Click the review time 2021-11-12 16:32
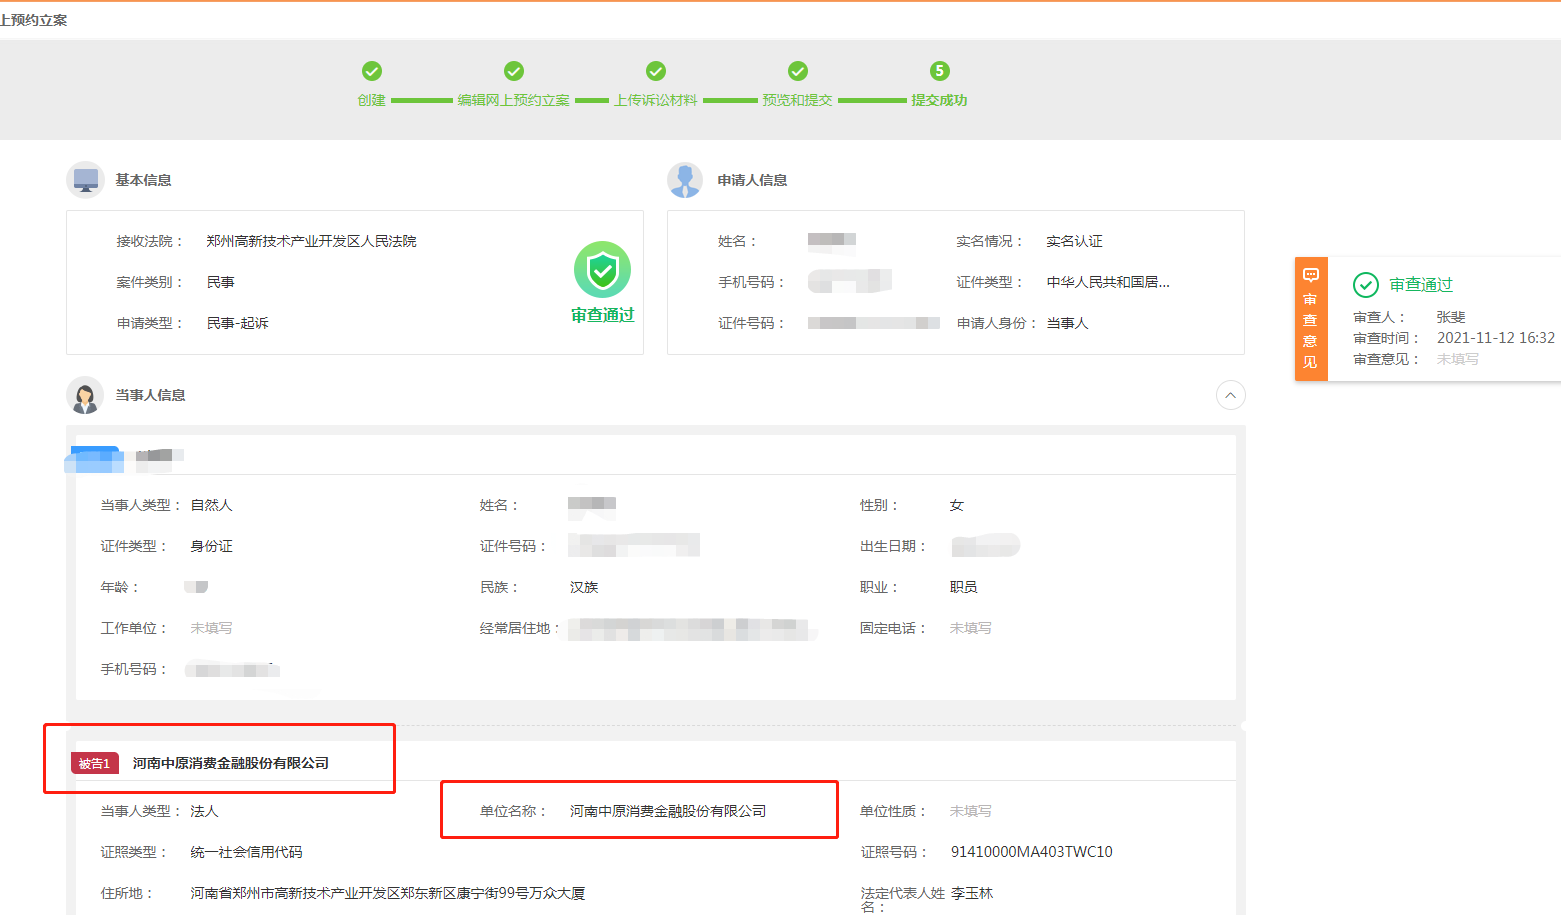This screenshot has height=915, width=1561. tap(1496, 338)
